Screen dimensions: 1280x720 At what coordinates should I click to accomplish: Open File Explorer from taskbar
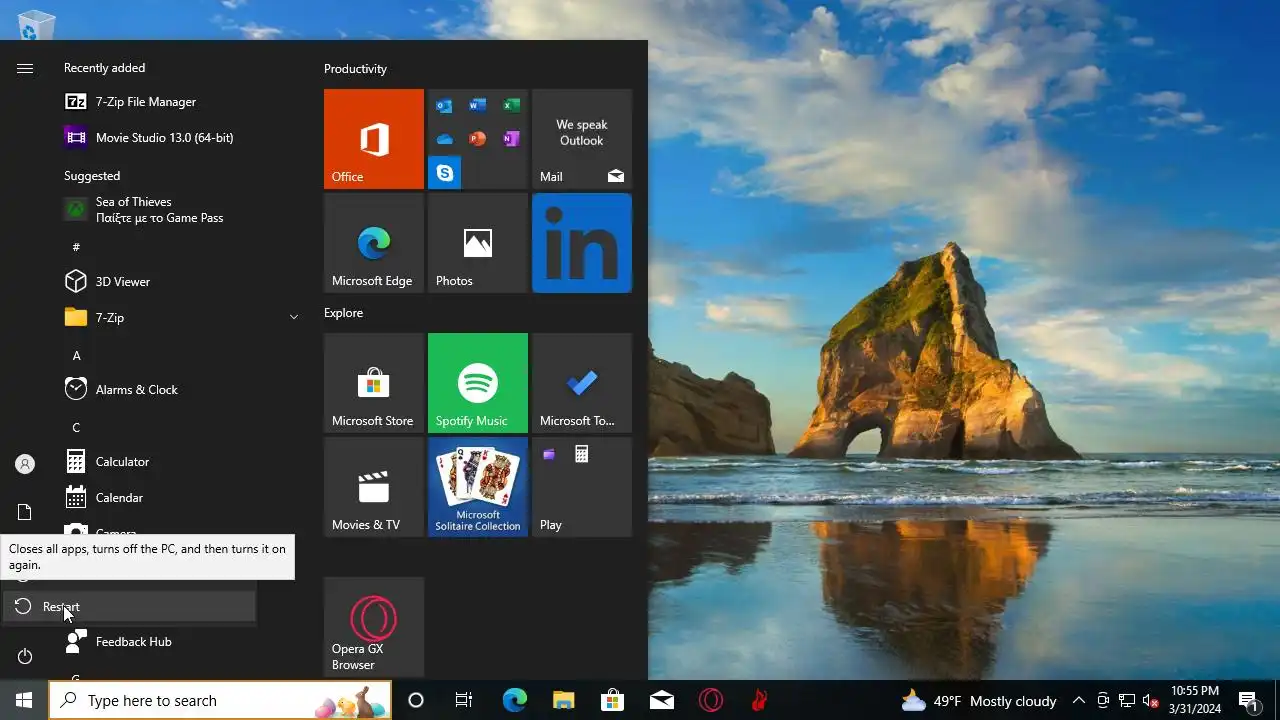point(563,701)
